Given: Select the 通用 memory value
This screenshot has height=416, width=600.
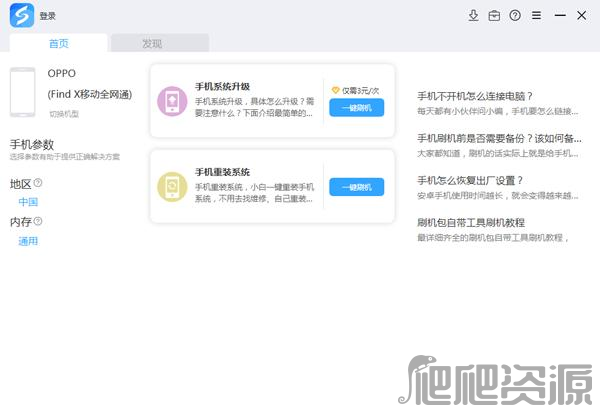Looking at the screenshot, I should [x=28, y=241].
